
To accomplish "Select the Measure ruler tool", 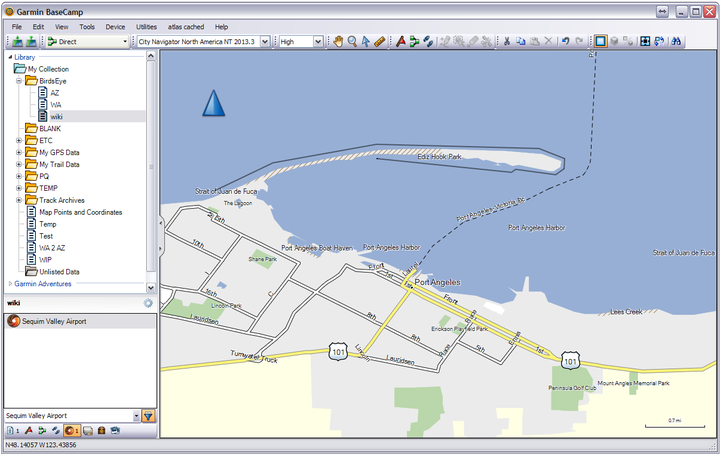I will 380,41.
